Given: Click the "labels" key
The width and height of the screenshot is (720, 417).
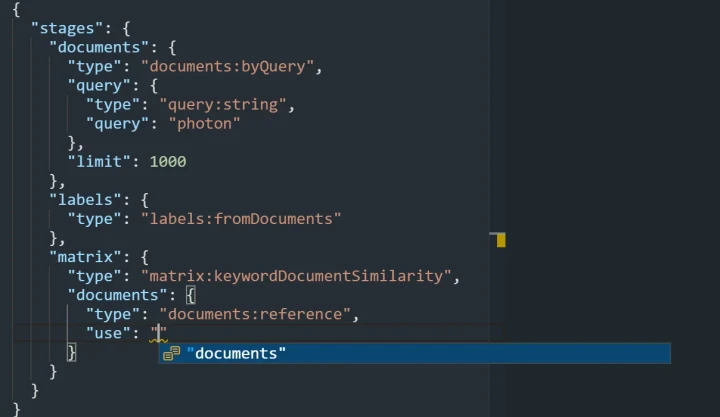Looking at the screenshot, I should (85, 200).
